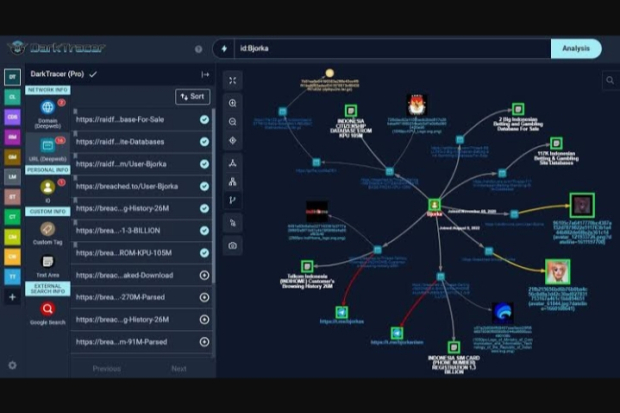Click the fit-to-screen expand icon
The image size is (620, 413).
coord(232,80)
